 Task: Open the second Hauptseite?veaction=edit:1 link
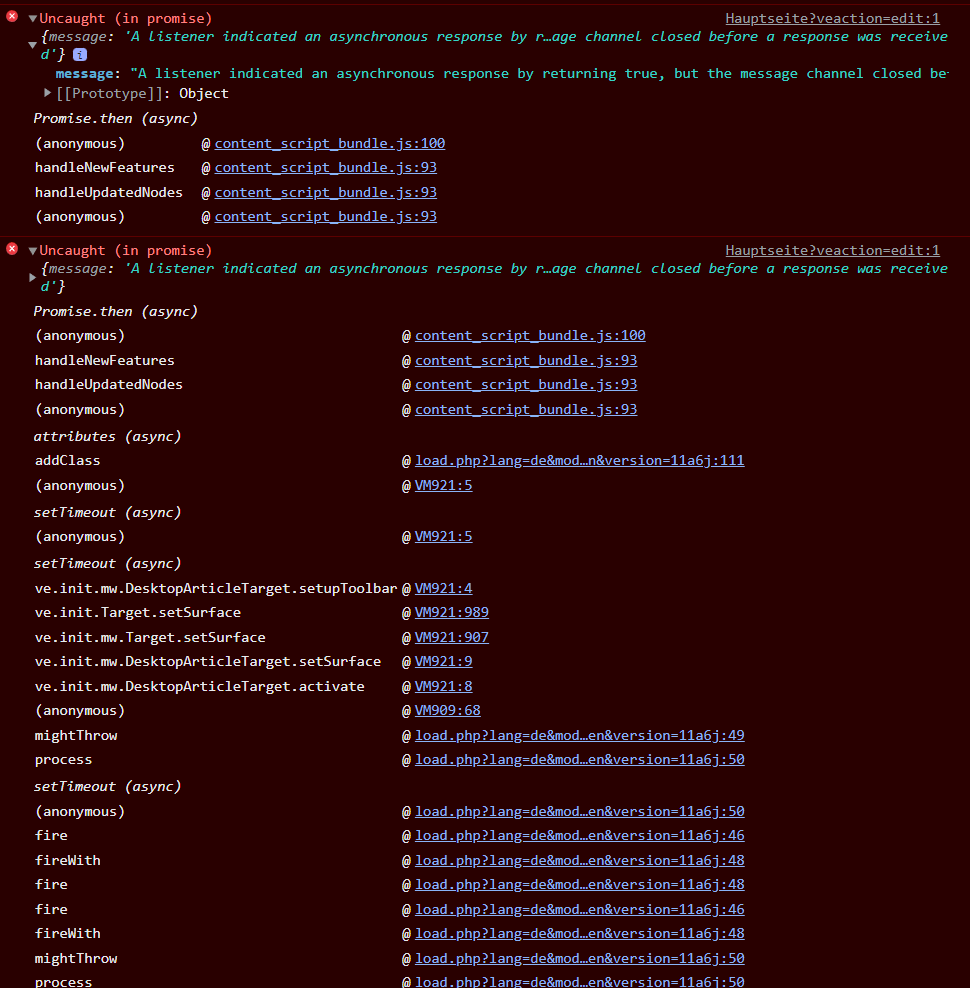832,250
